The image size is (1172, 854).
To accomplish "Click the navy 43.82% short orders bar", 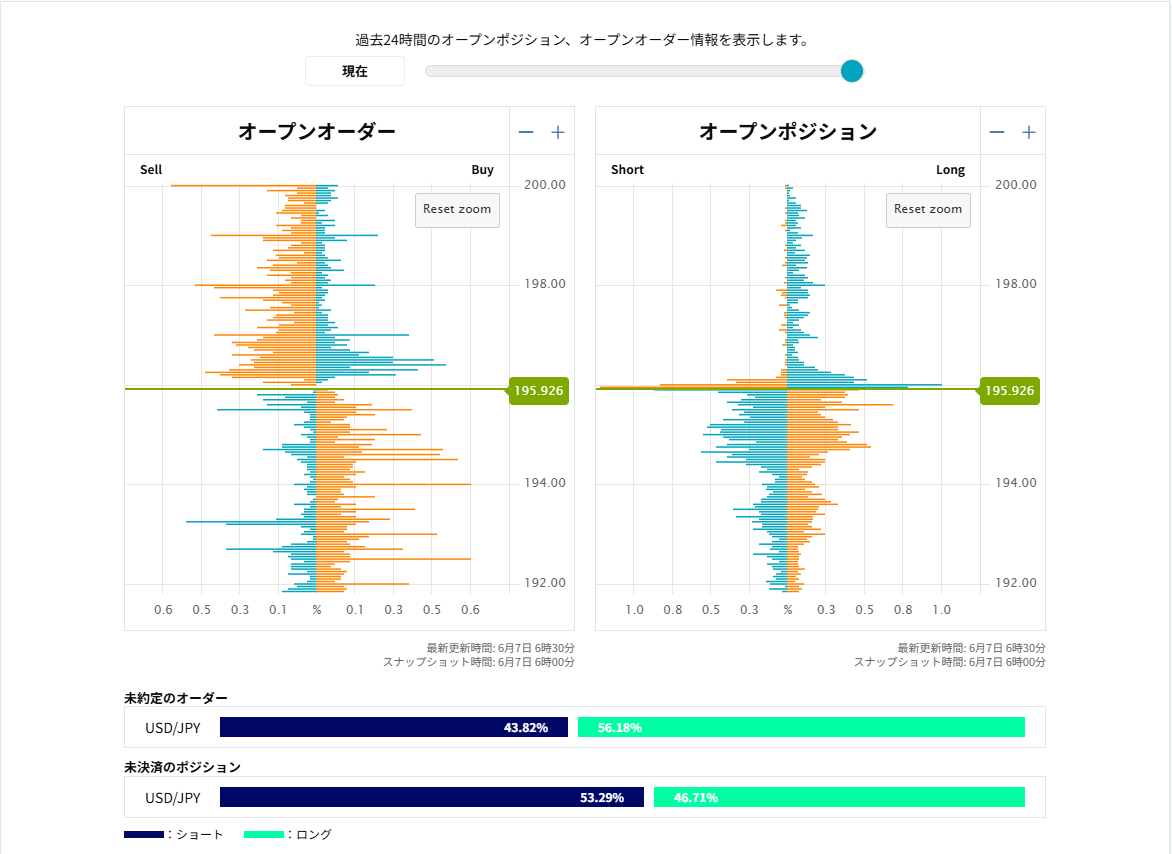I will (x=394, y=728).
